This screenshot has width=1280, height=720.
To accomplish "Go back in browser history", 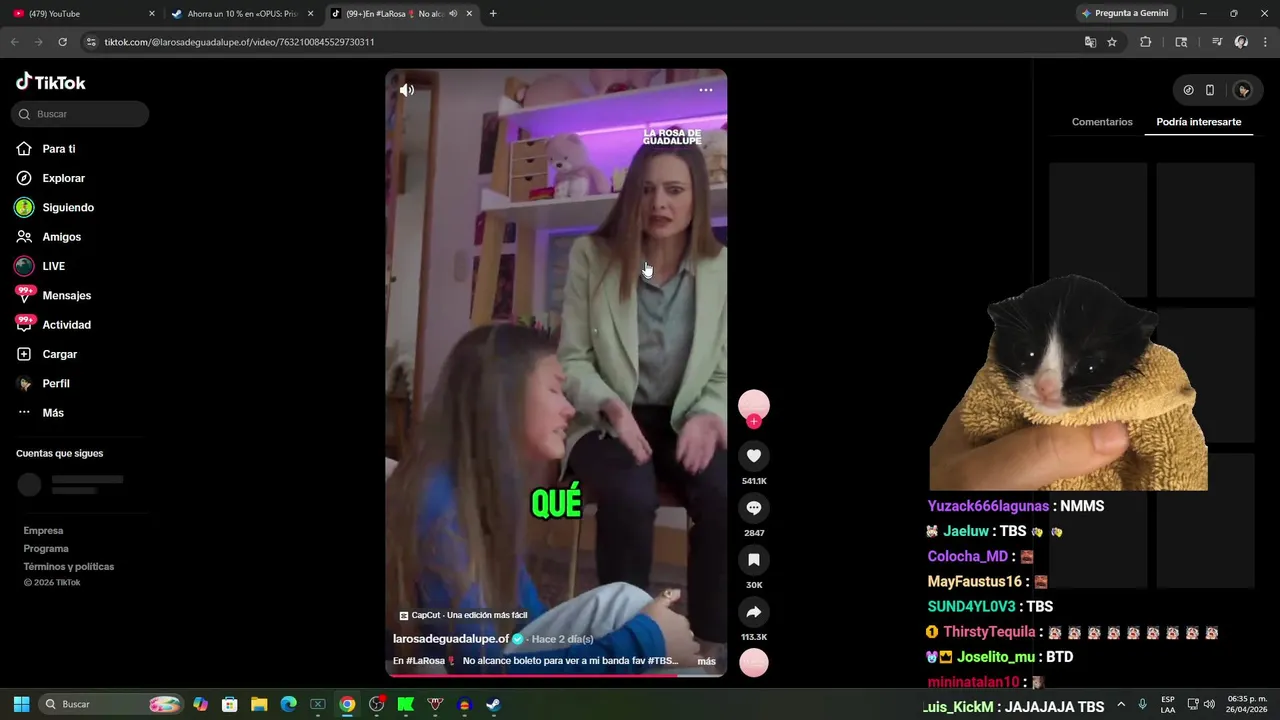I will coord(14,42).
